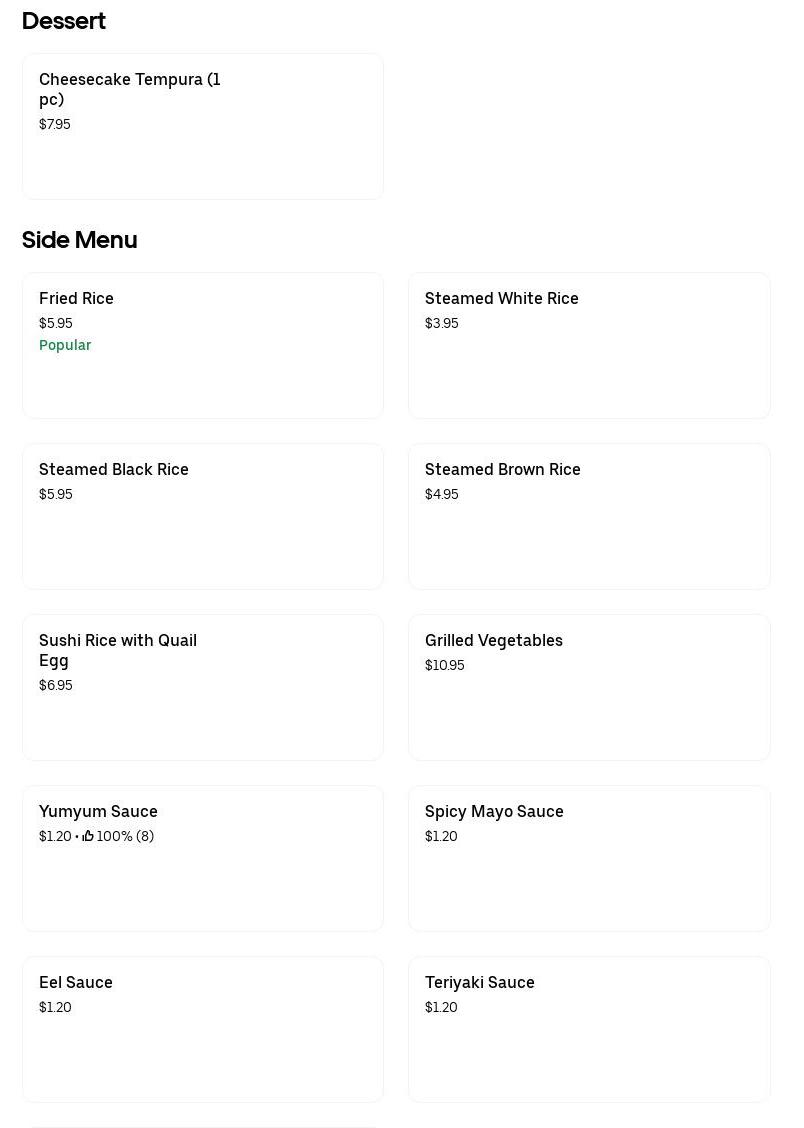Screen dimensions: 804x1128
Task: Open the Steamed Black Rice item
Action: [x=202, y=517]
